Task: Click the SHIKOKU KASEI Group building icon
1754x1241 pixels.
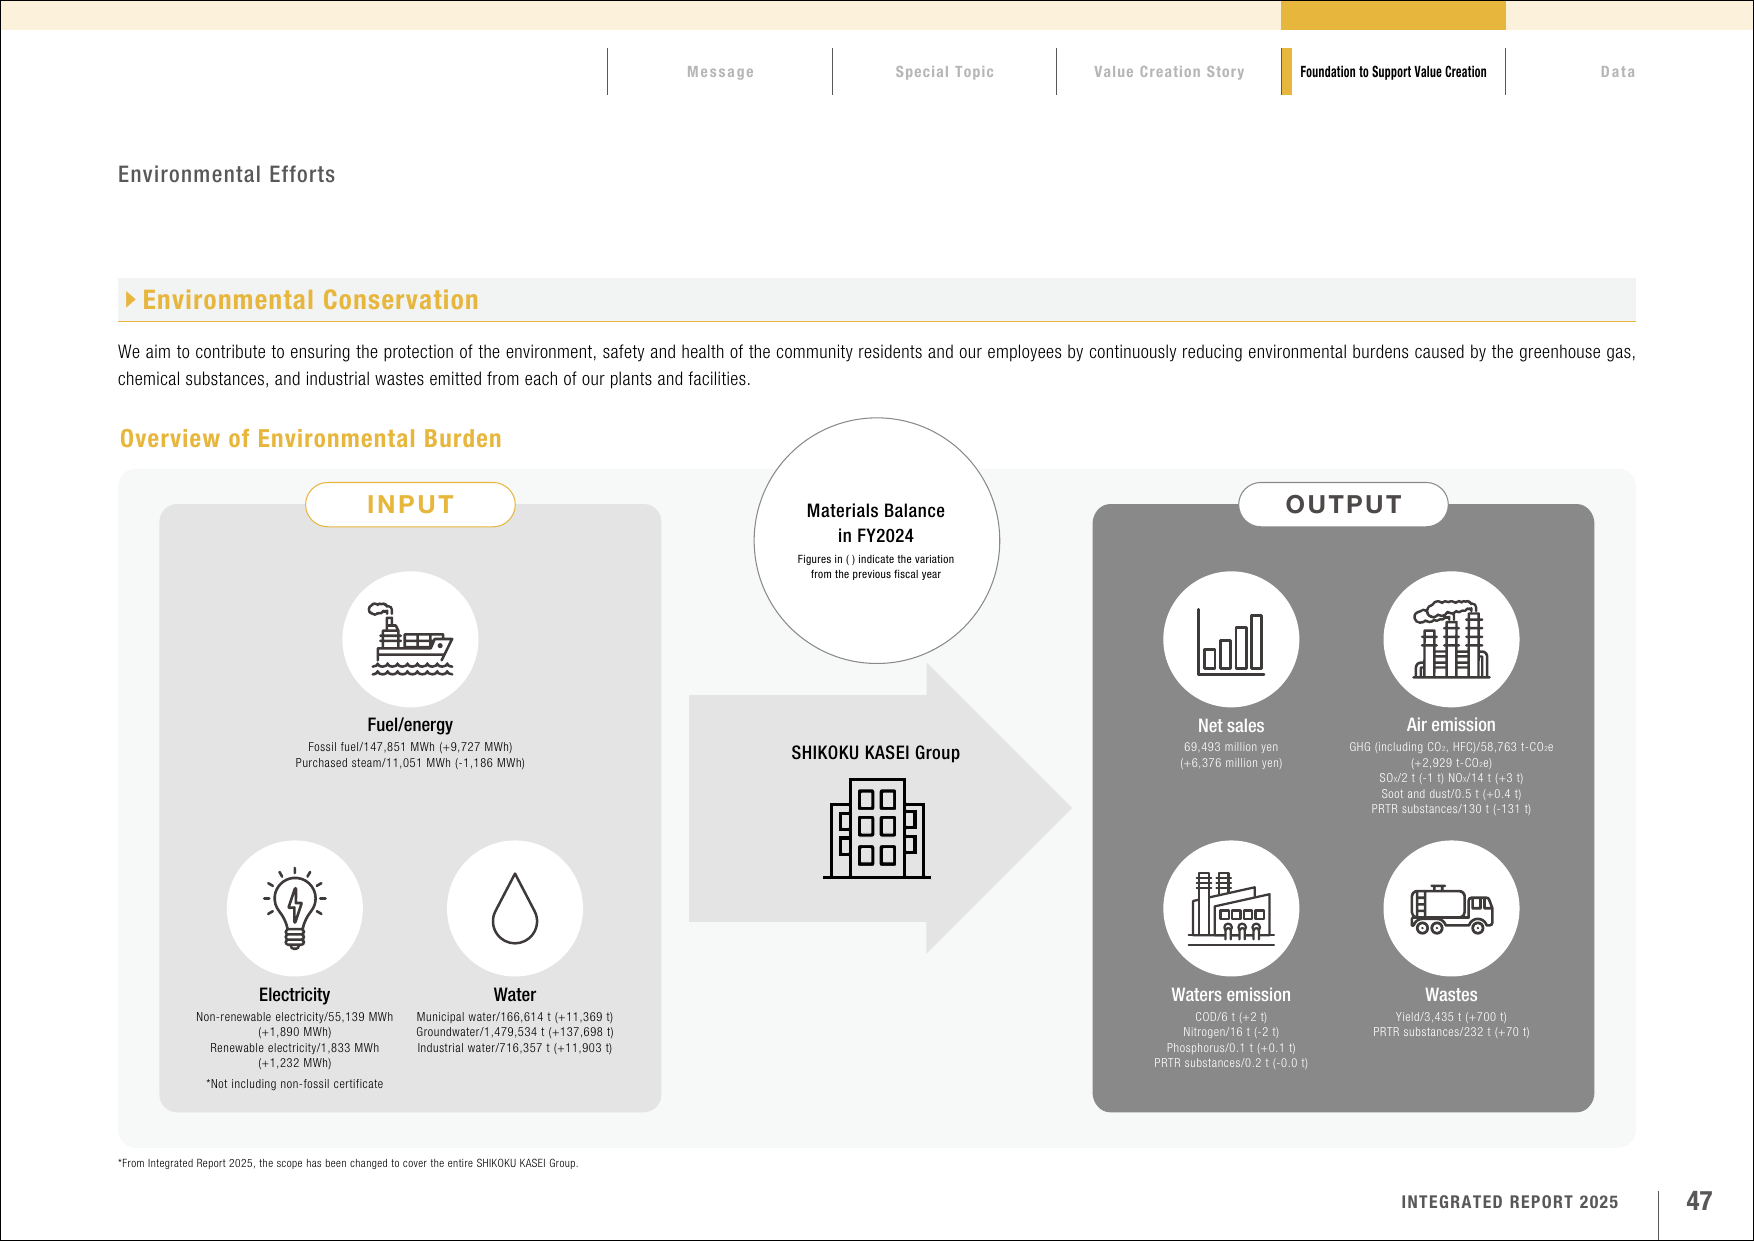Action: point(877,829)
